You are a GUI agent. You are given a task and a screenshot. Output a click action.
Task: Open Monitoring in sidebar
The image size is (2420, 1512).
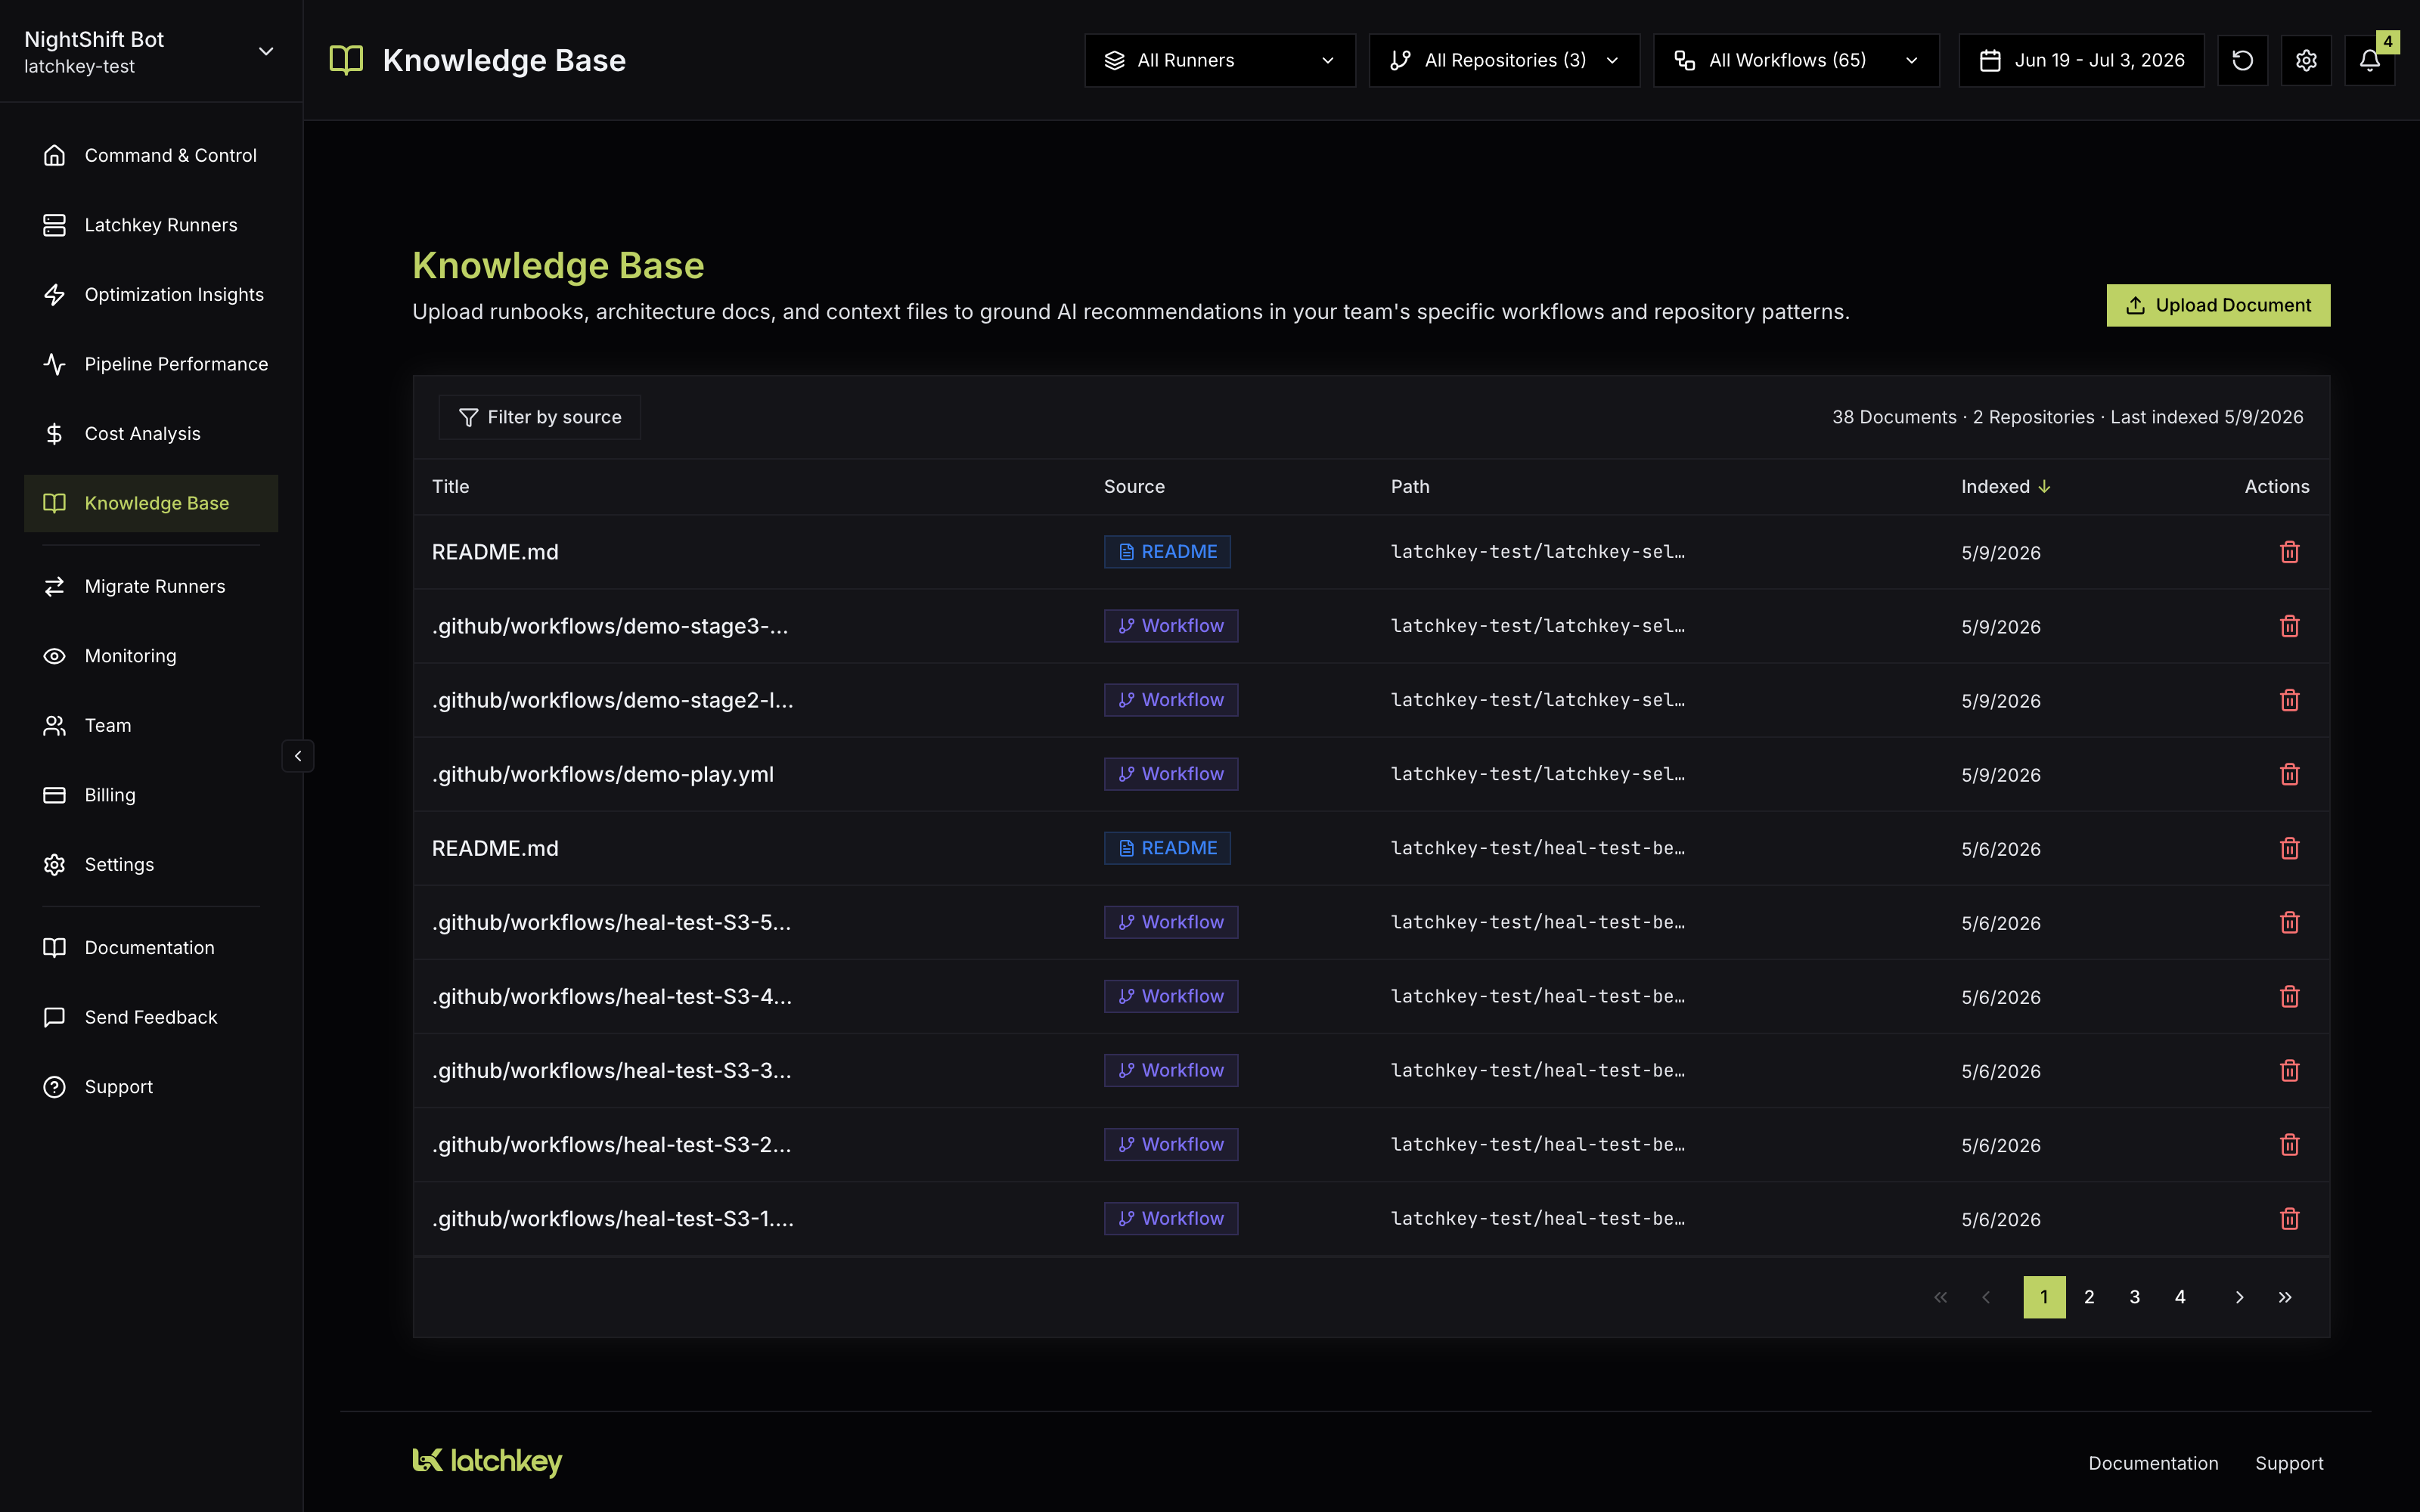click(x=151, y=656)
